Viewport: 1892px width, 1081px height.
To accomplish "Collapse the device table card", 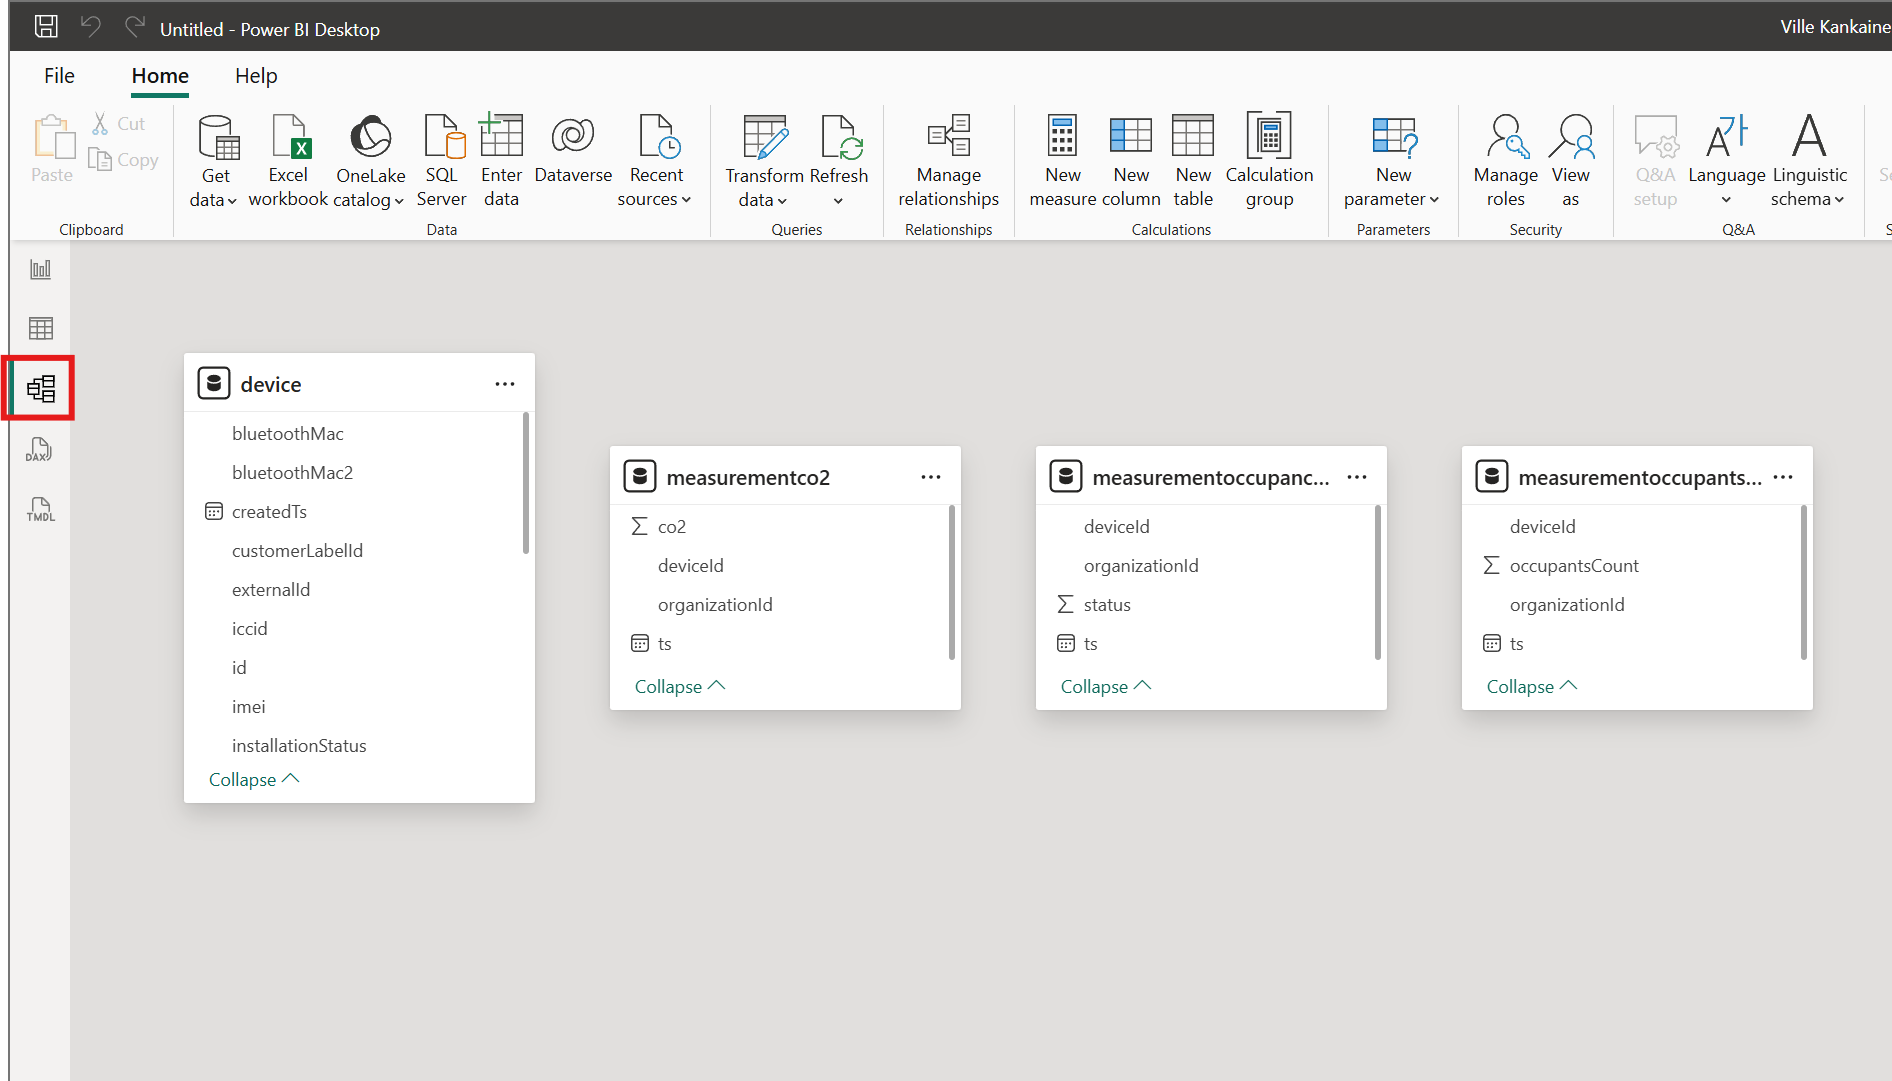I will [254, 780].
